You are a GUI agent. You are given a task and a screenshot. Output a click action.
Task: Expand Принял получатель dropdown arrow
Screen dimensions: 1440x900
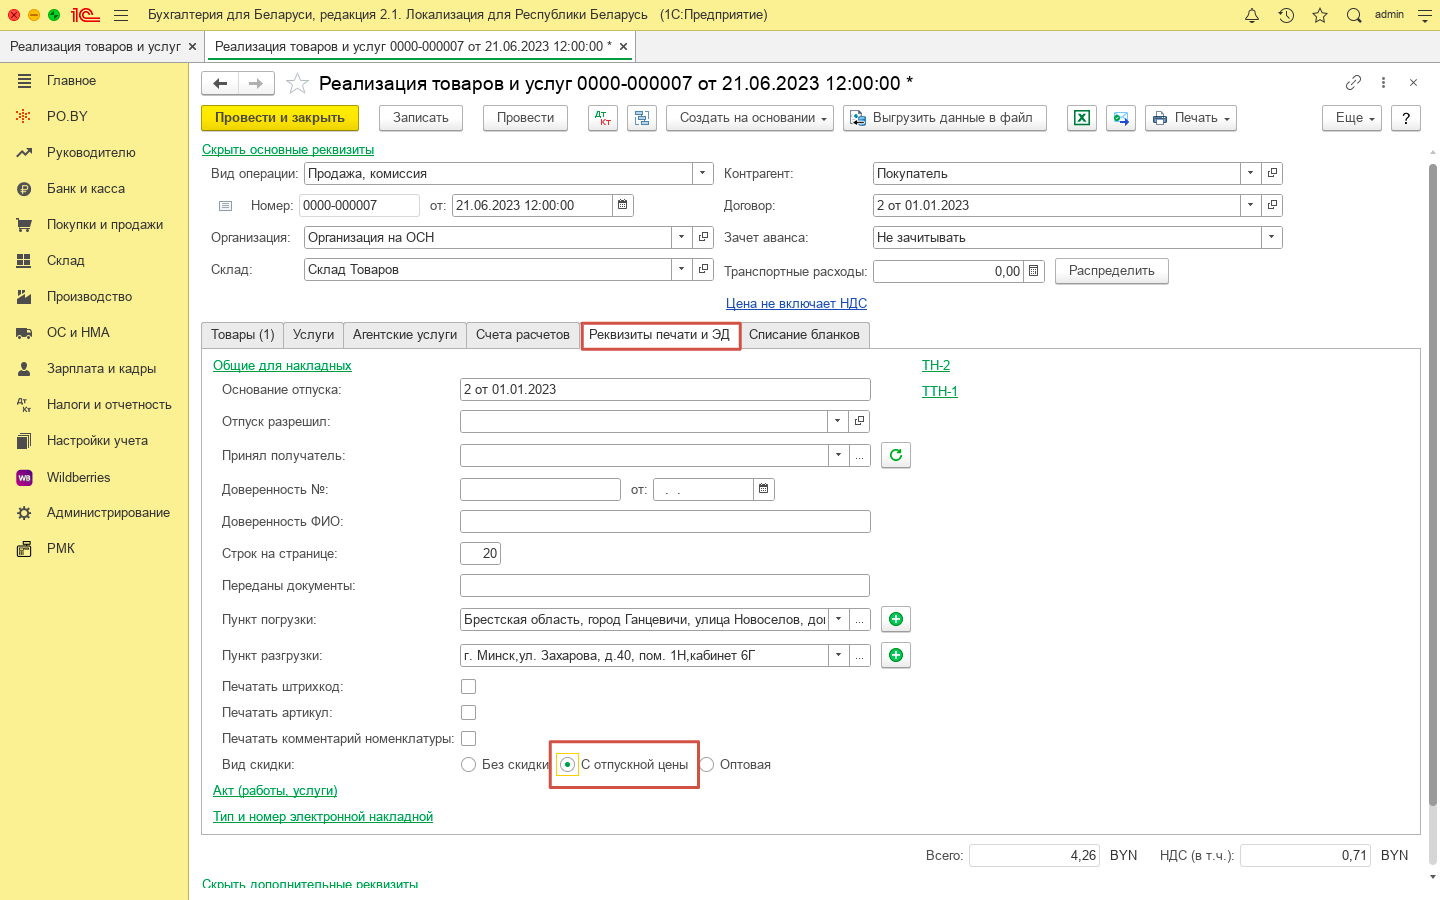[x=838, y=455]
